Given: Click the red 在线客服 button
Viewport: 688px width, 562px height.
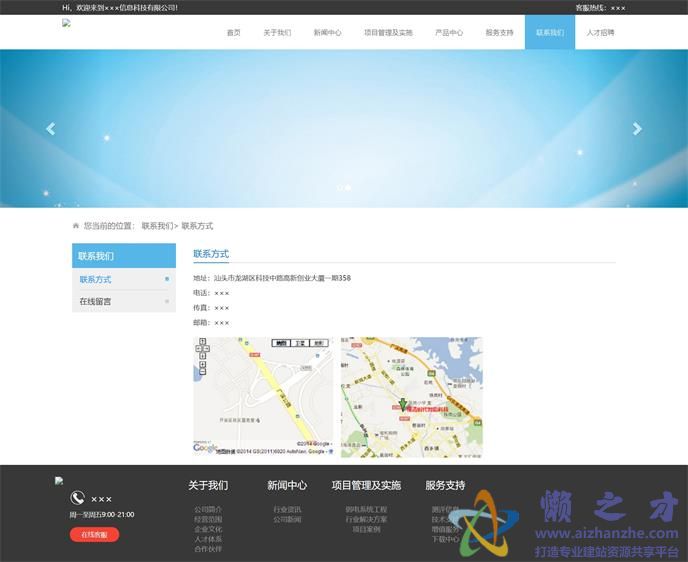Looking at the screenshot, I should click(x=94, y=534).
